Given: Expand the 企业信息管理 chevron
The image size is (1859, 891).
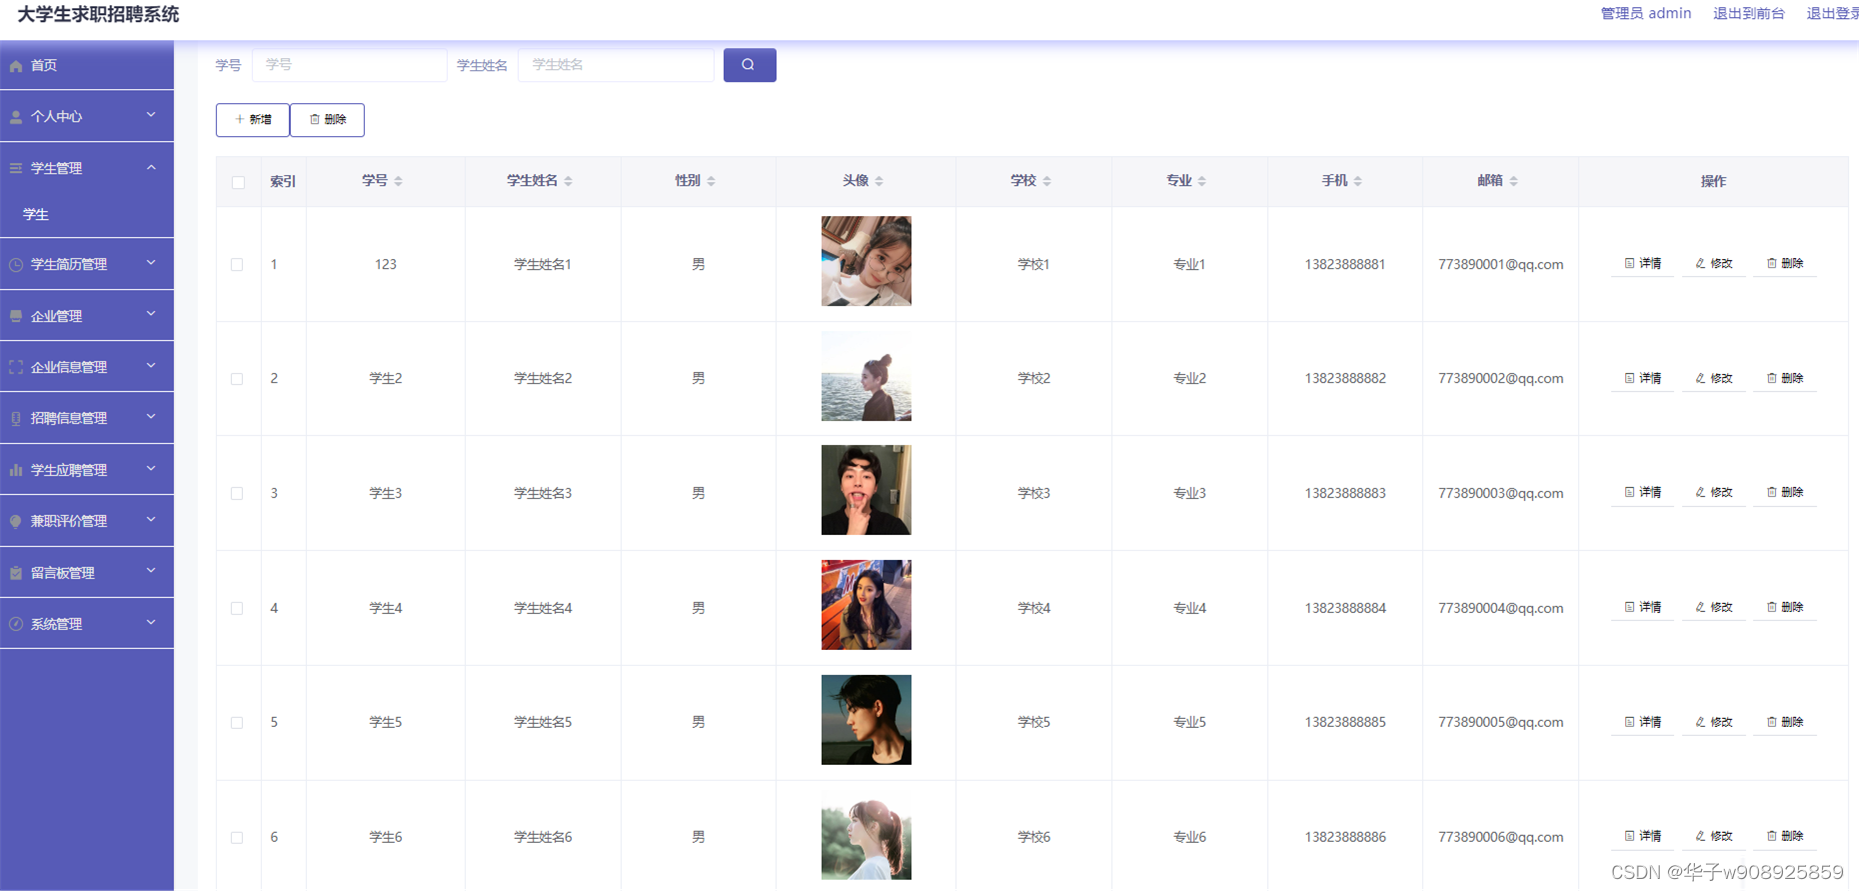Looking at the screenshot, I should pyautogui.click(x=151, y=366).
